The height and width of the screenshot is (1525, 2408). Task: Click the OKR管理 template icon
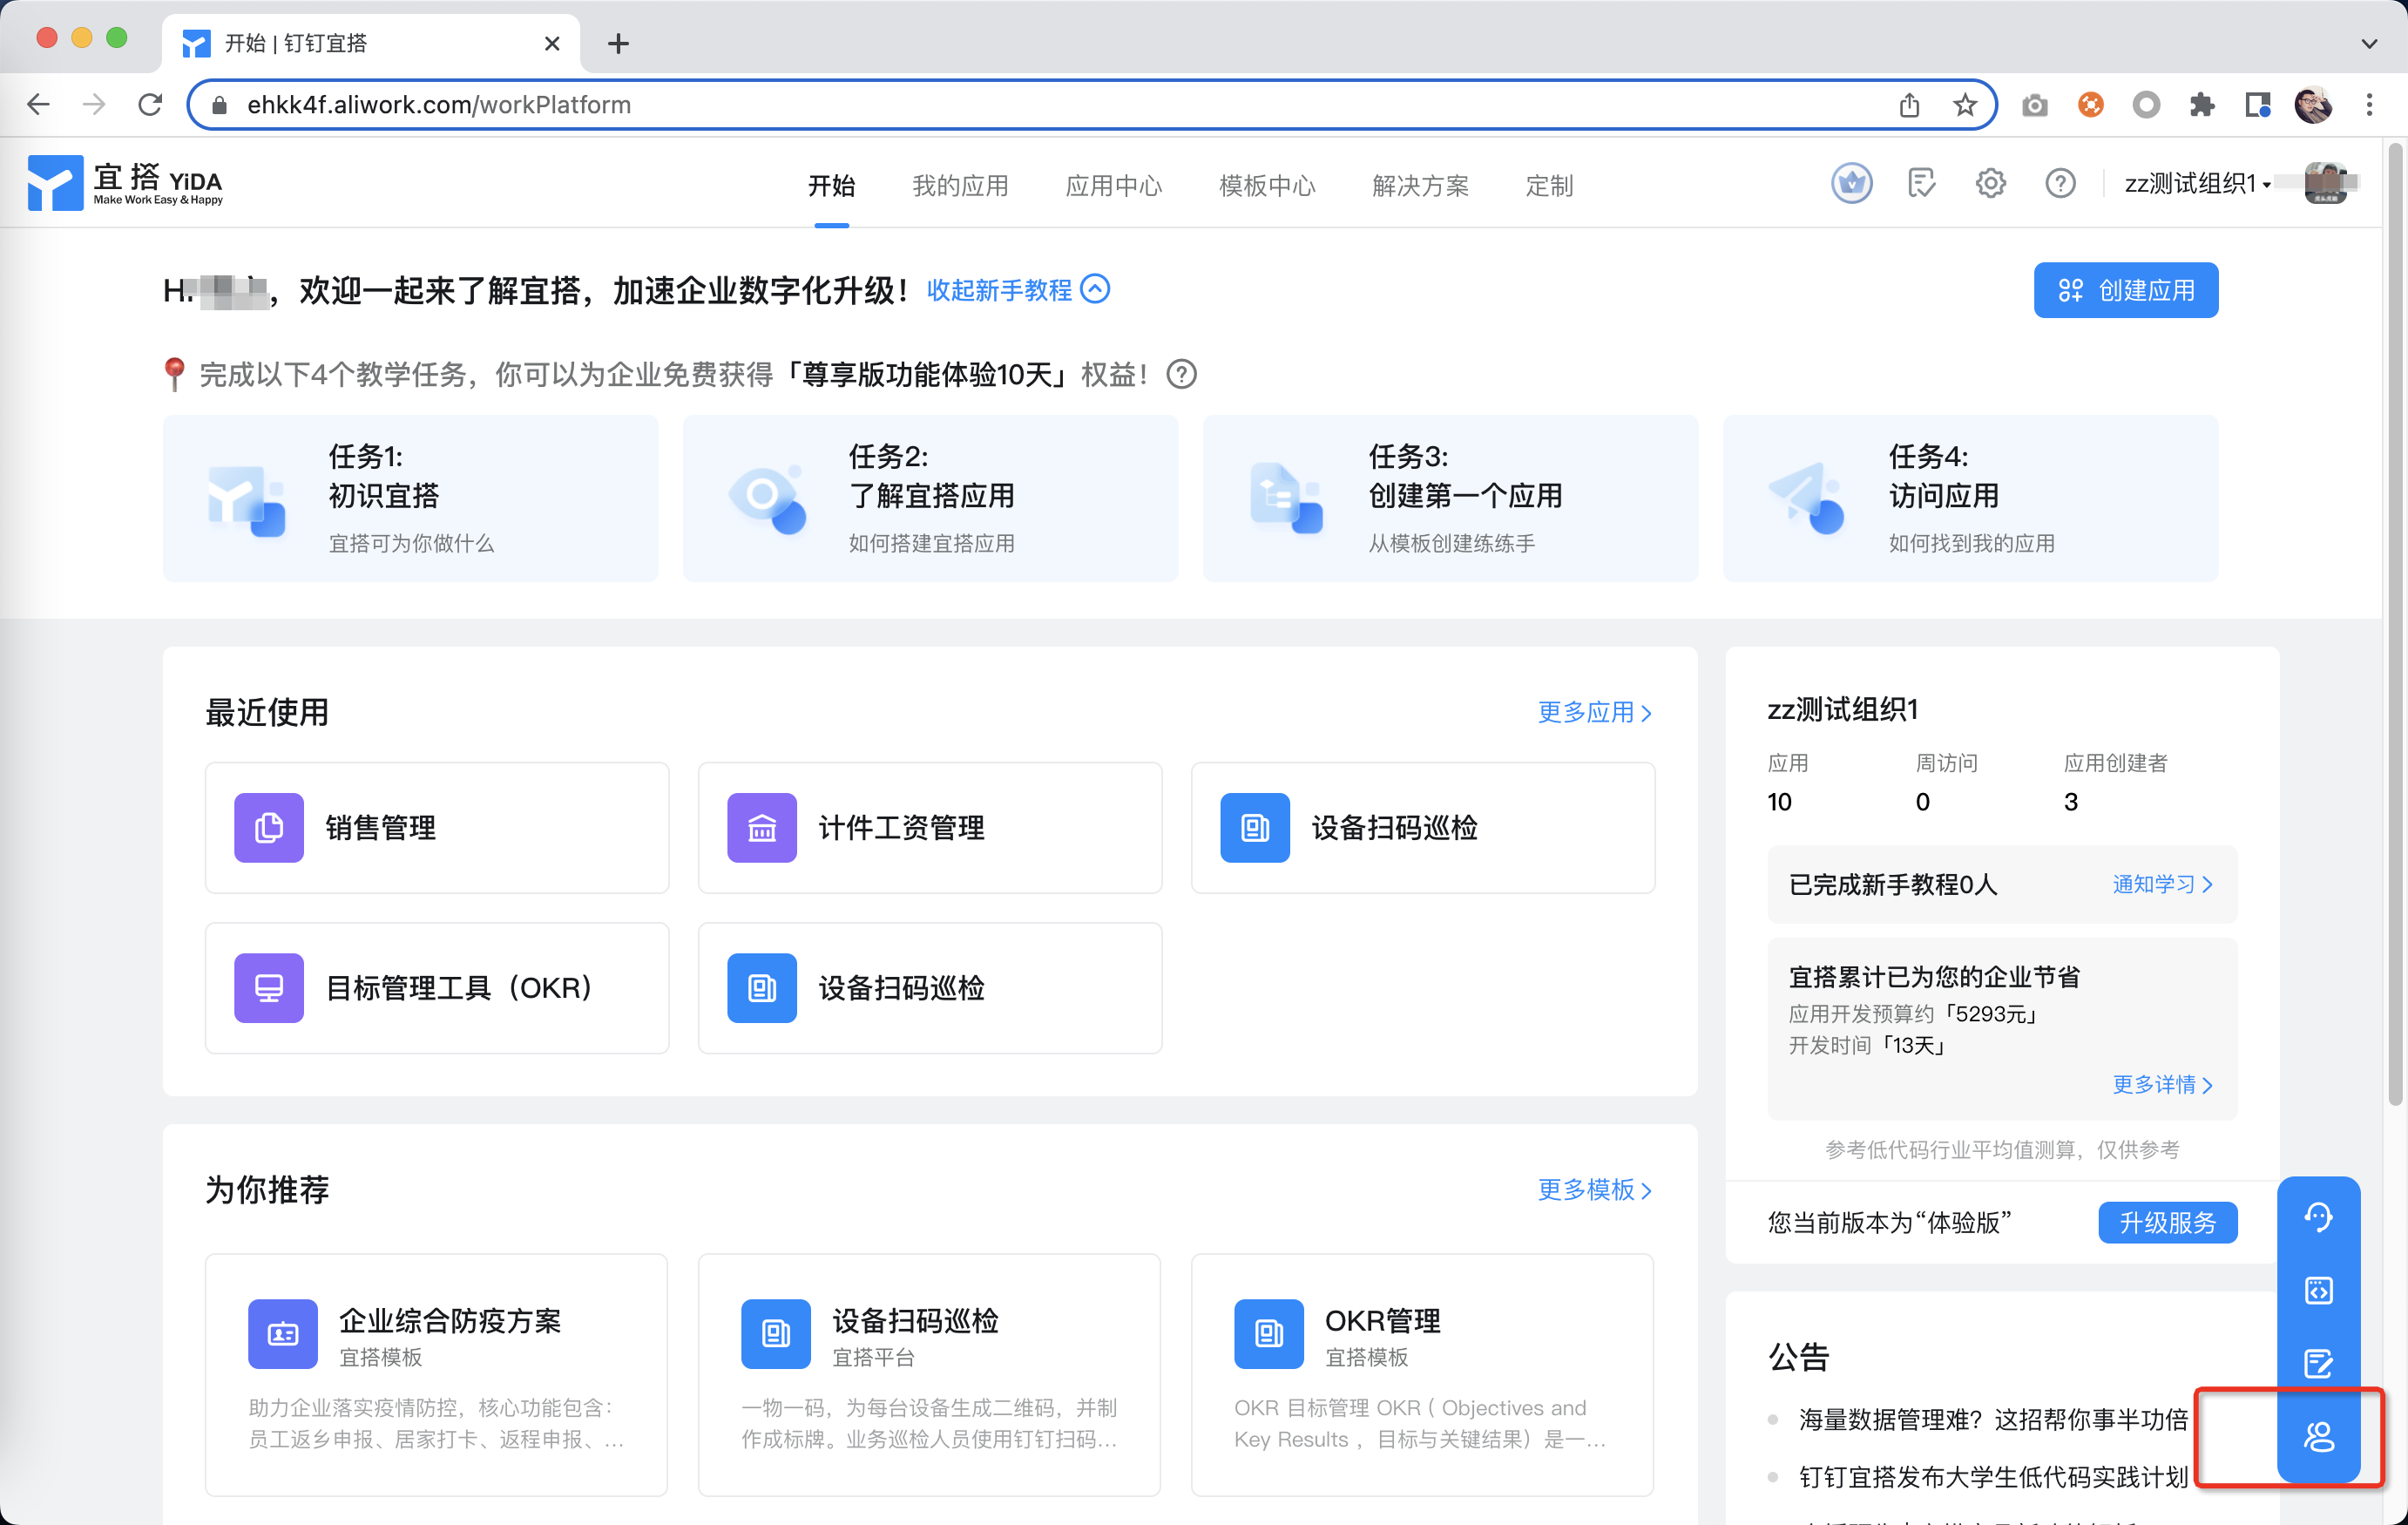[1269, 1334]
